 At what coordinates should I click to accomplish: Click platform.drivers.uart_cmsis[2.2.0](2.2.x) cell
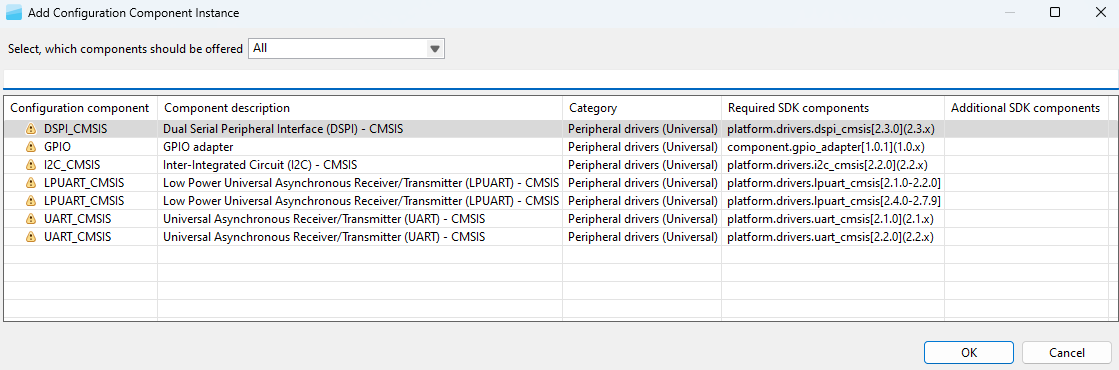(x=834, y=236)
